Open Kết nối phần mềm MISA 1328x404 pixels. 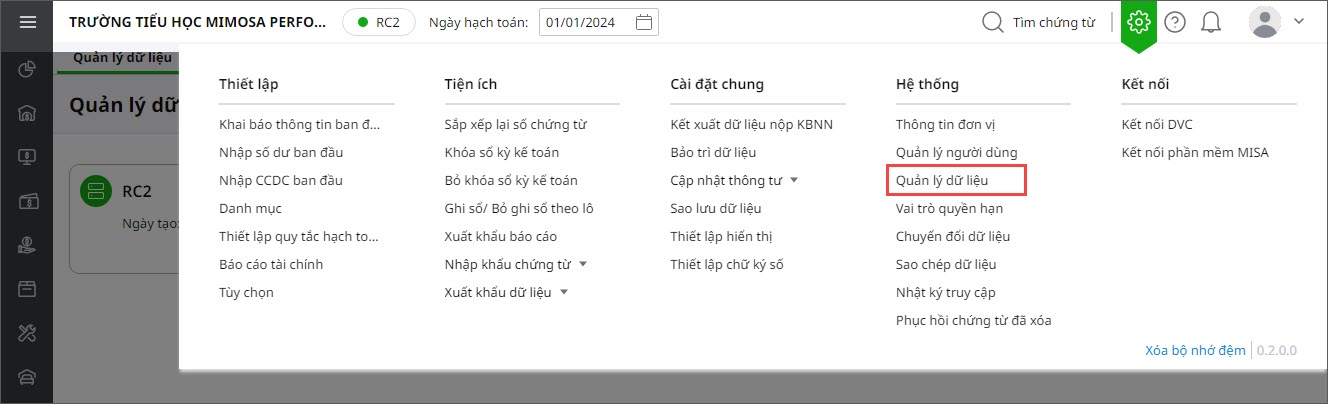pyautogui.click(x=1195, y=153)
